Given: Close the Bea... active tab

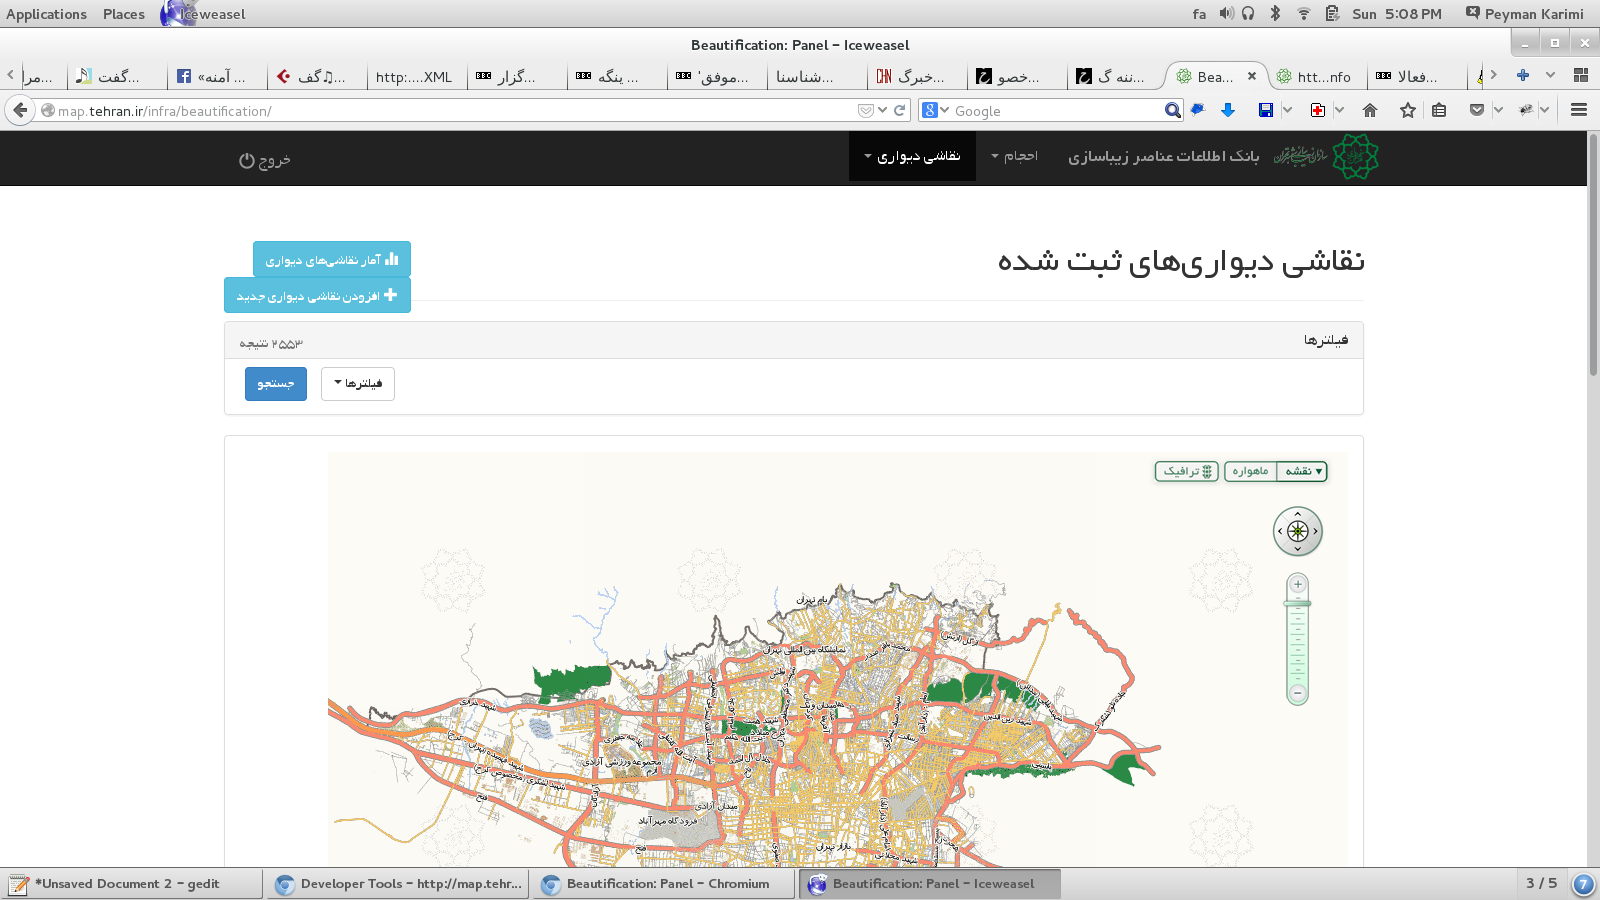Looking at the screenshot, I should [1251, 76].
